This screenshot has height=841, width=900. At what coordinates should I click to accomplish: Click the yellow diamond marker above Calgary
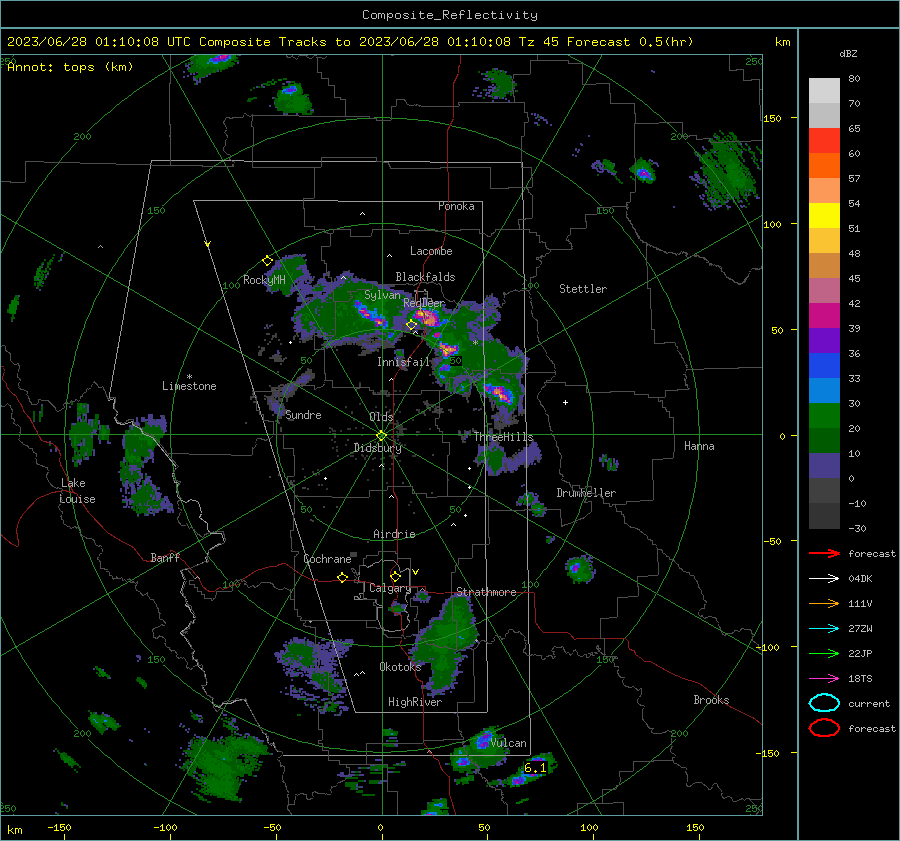pos(395,576)
